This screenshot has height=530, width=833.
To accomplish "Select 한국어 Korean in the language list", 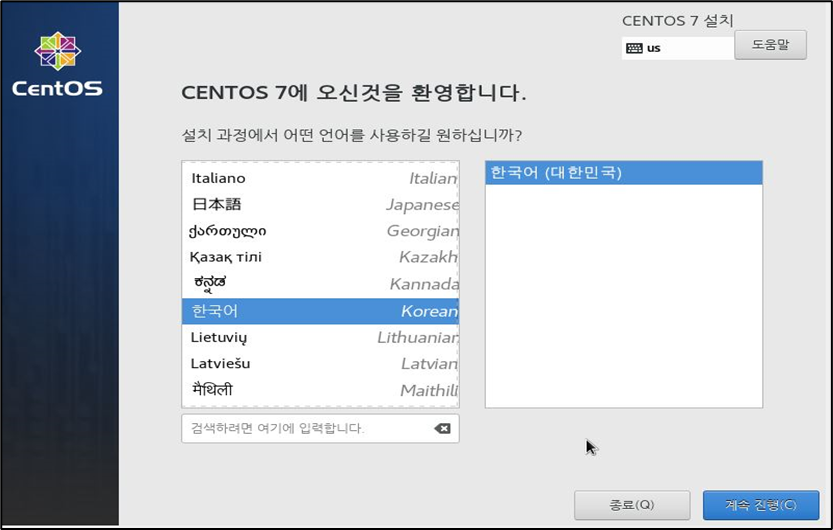I will [x=320, y=311].
